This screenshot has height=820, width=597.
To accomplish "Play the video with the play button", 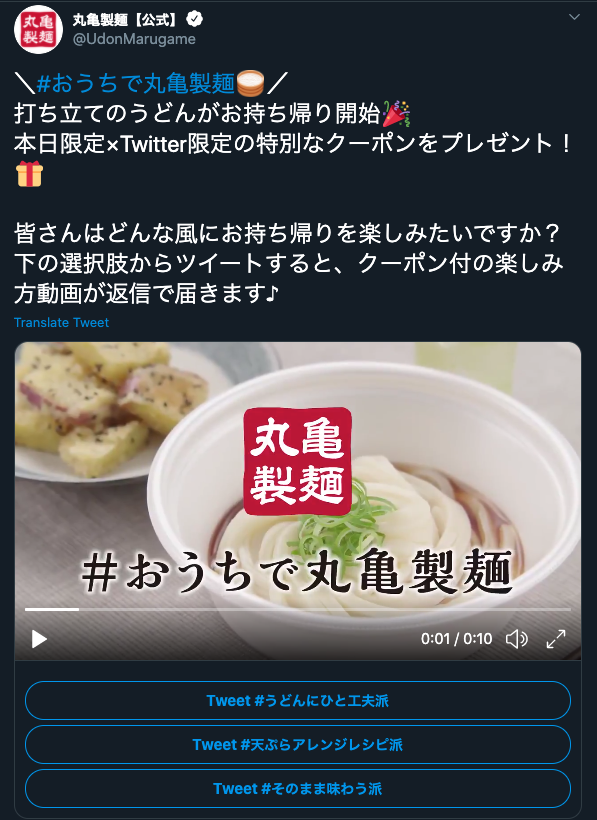I will click(x=39, y=639).
